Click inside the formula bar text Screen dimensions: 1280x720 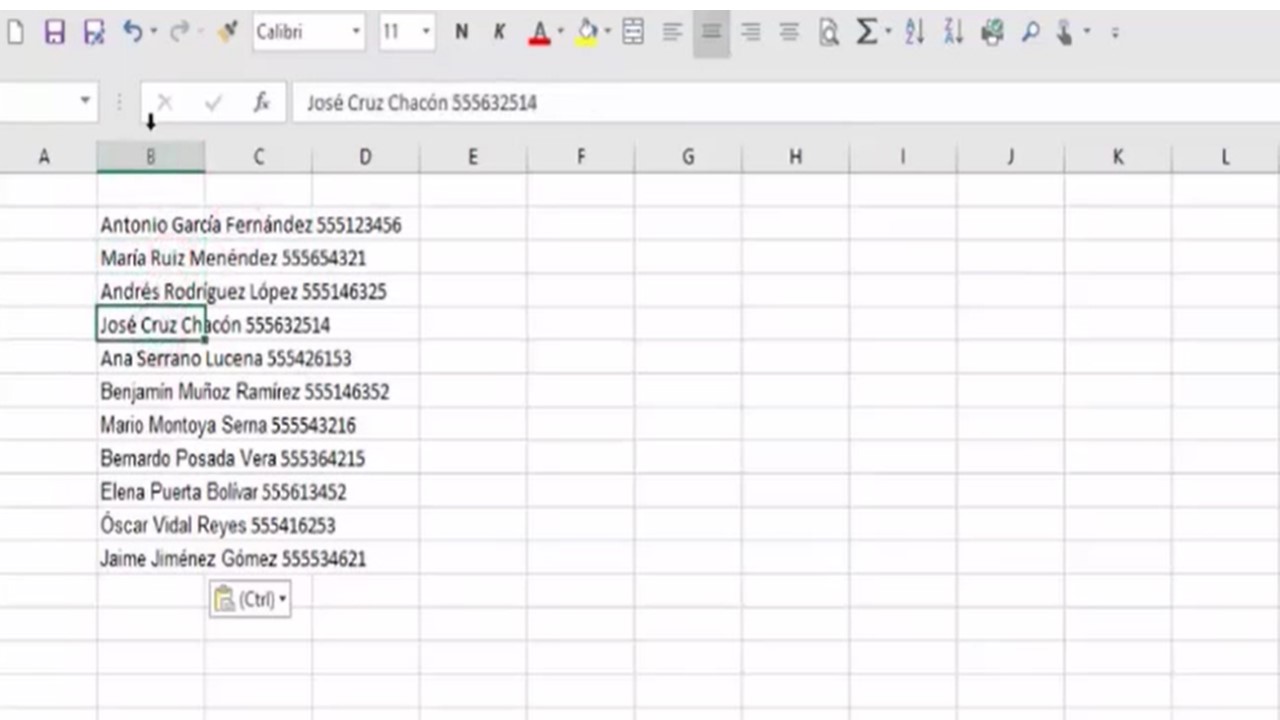point(422,103)
